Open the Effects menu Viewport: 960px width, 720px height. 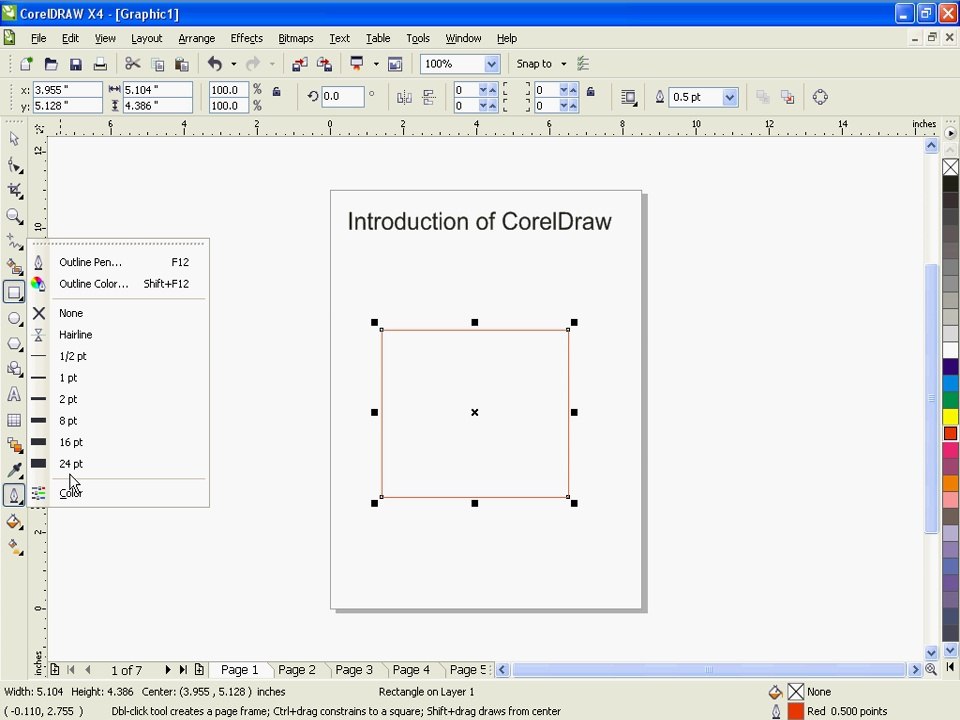[247, 38]
